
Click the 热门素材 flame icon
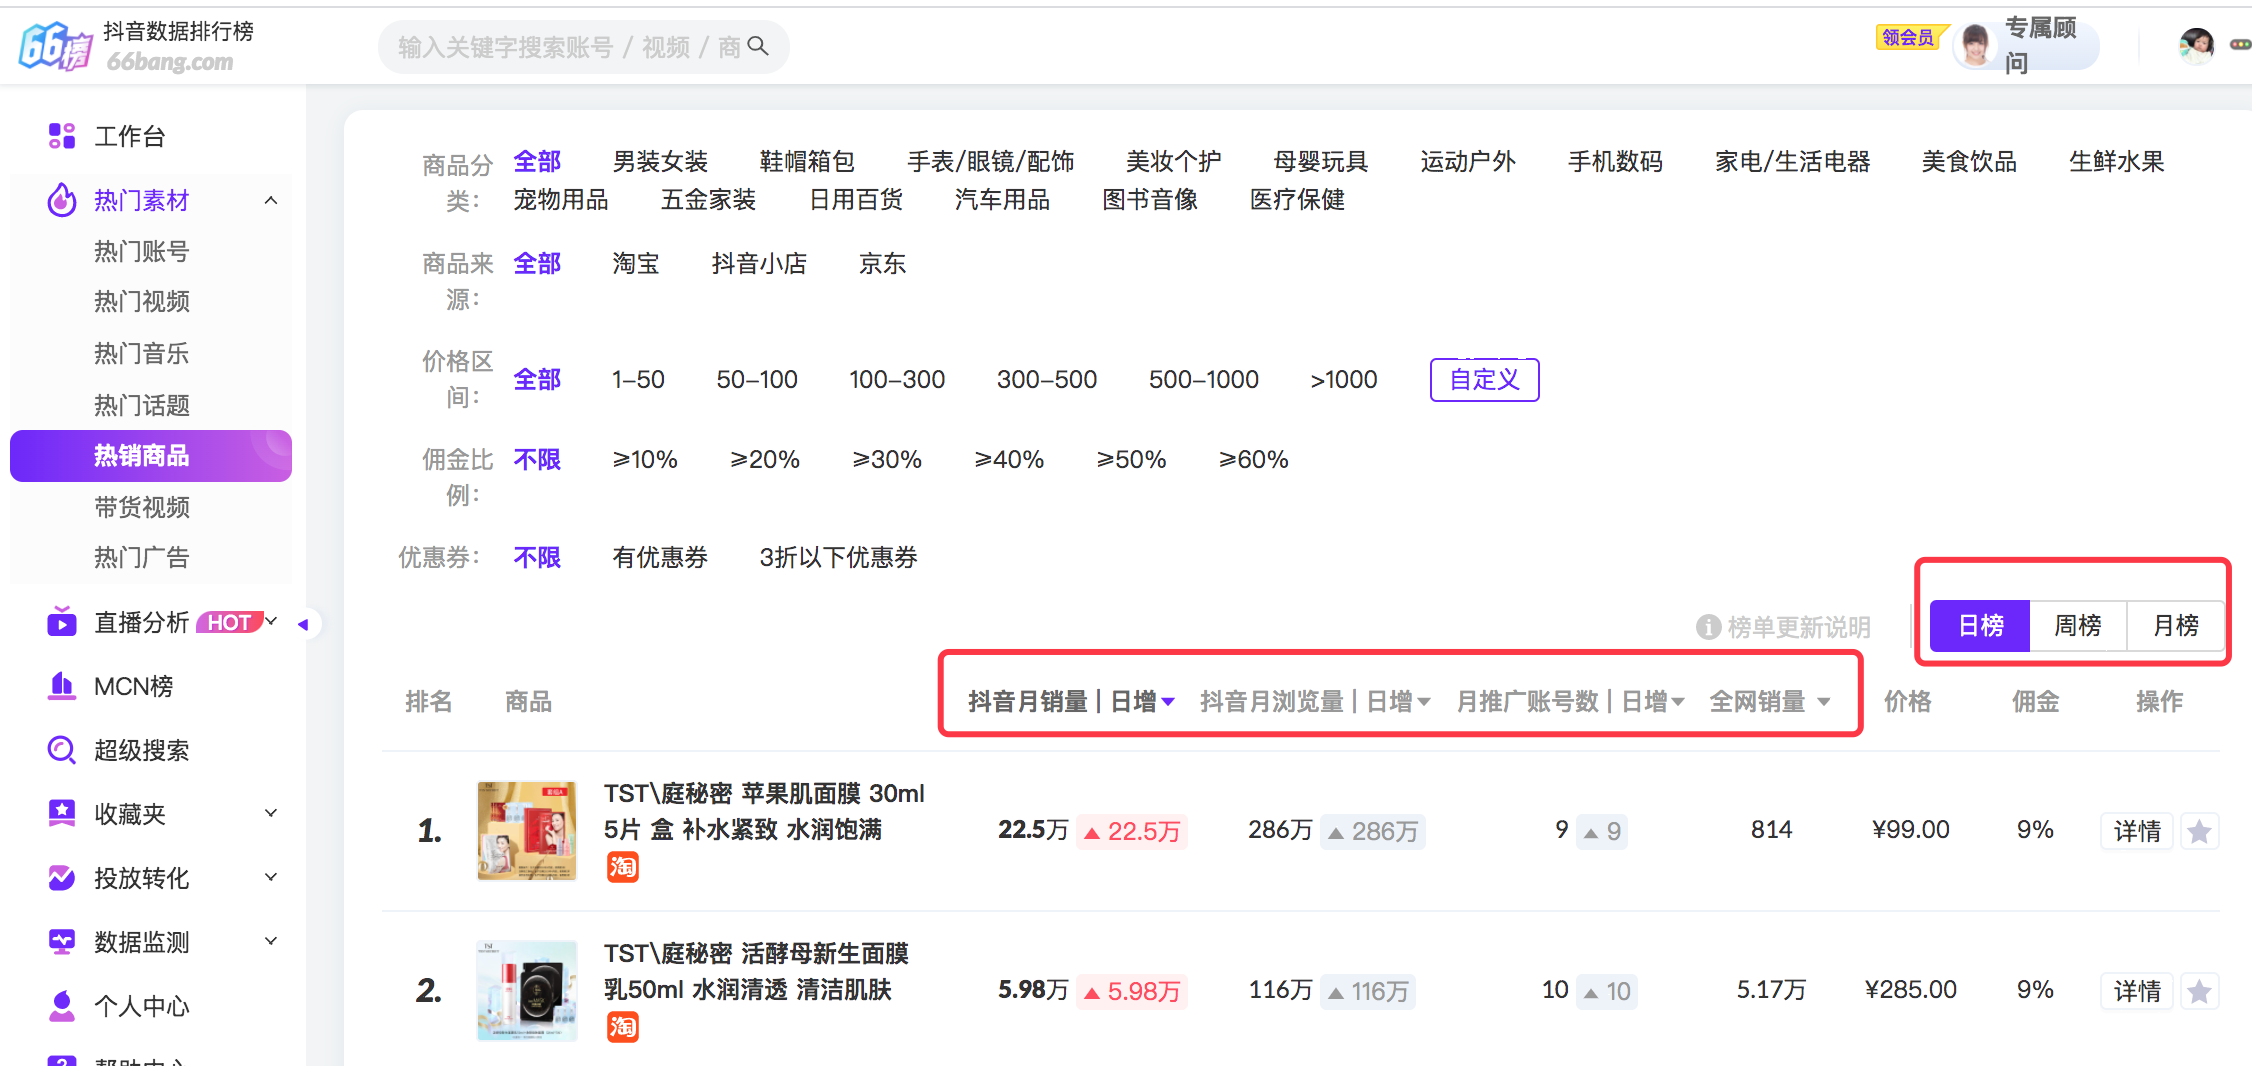click(x=62, y=200)
